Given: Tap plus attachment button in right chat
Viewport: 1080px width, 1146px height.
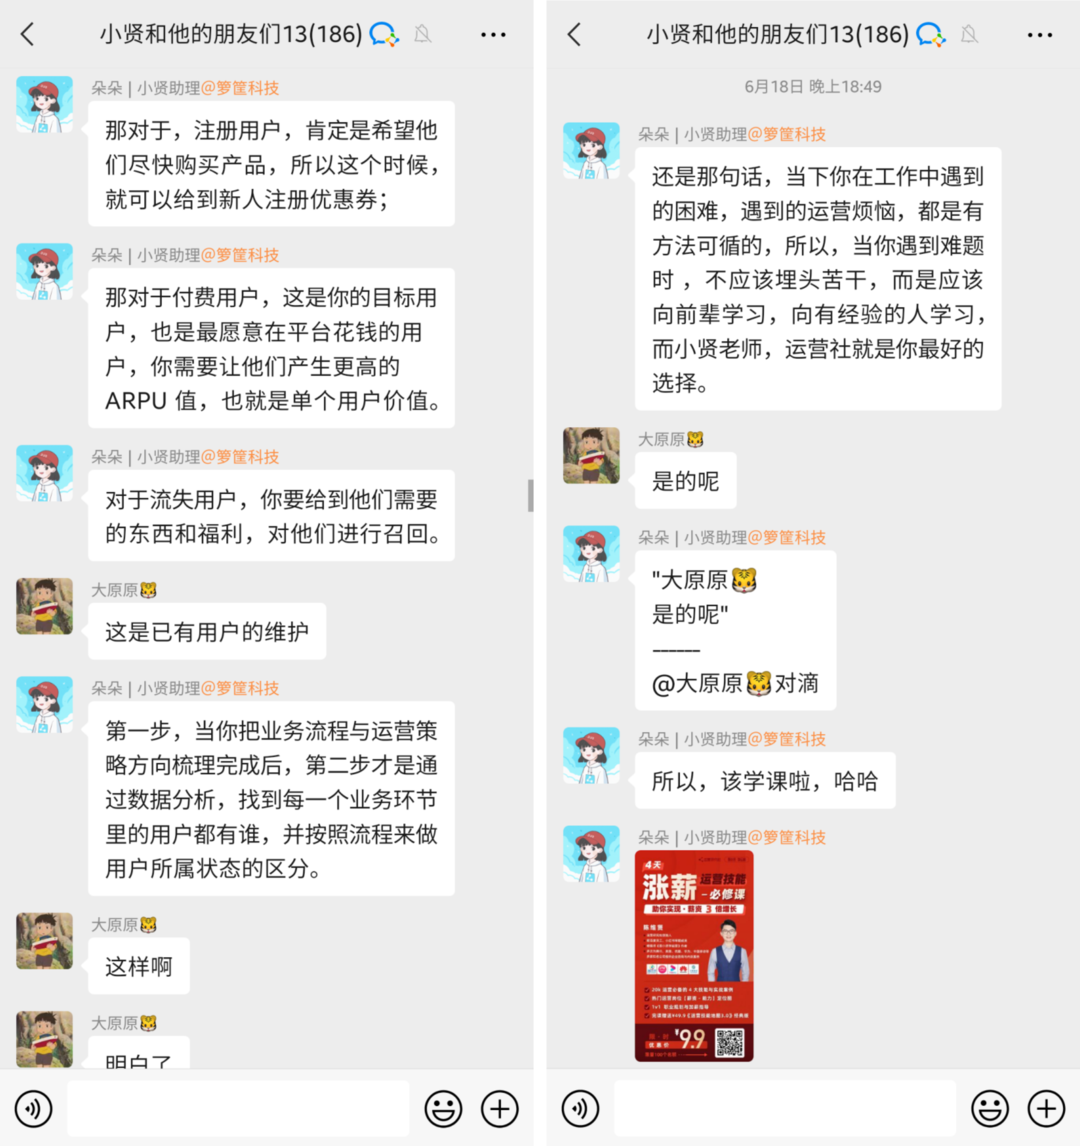Looking at the screenshot, I should click(x=1046, y=1109).
